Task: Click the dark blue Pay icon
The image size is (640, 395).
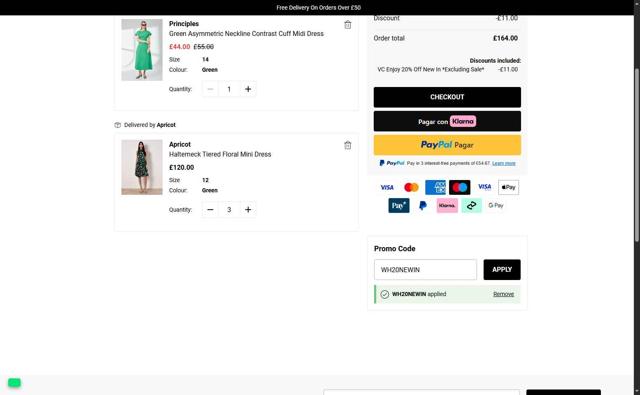Action: [x=399, y=206]
